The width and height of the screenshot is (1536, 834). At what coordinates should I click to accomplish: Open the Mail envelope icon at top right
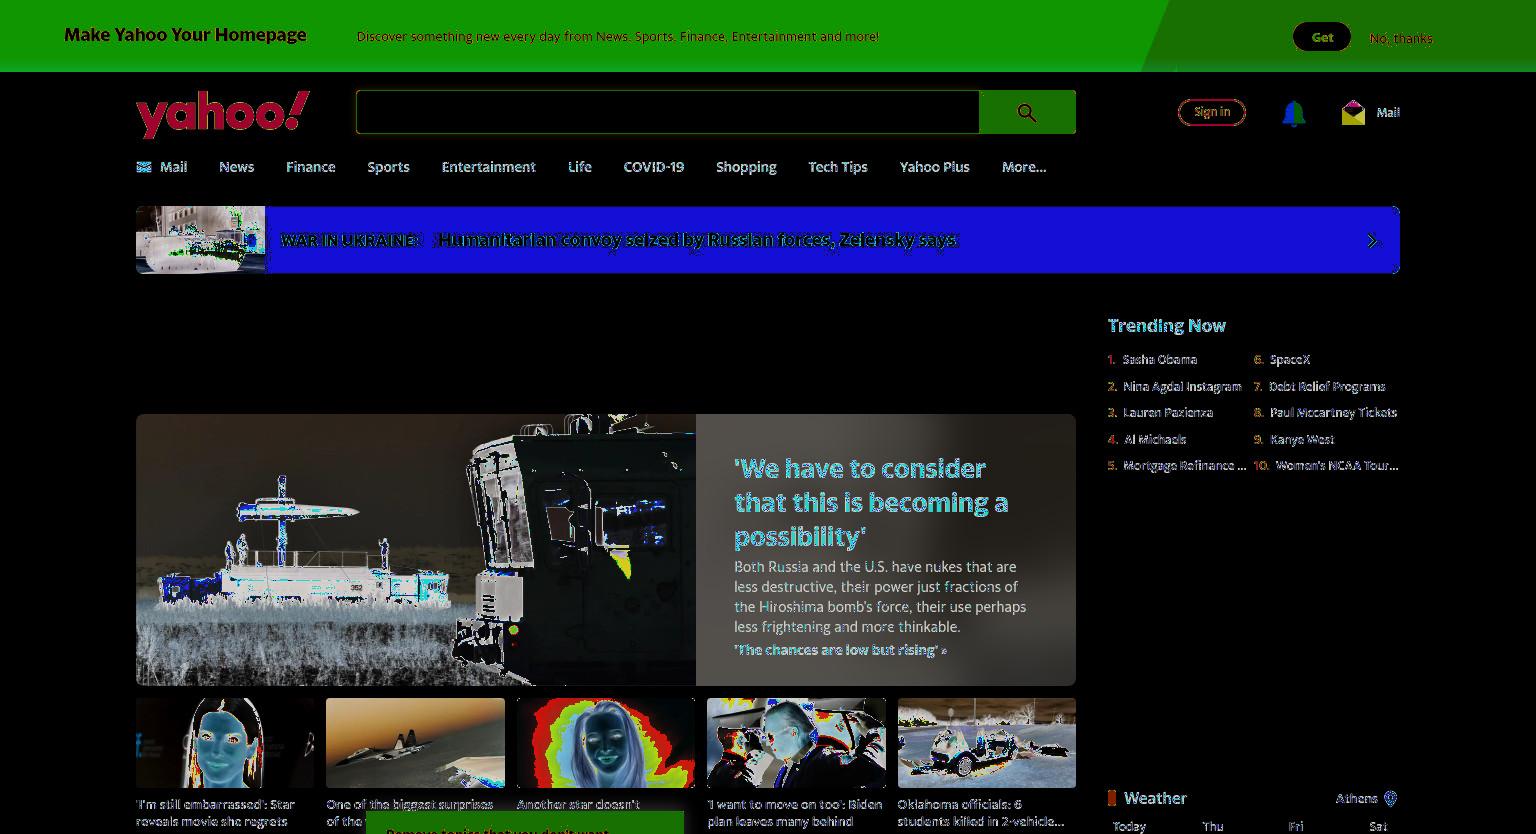tap(1353, 113)
